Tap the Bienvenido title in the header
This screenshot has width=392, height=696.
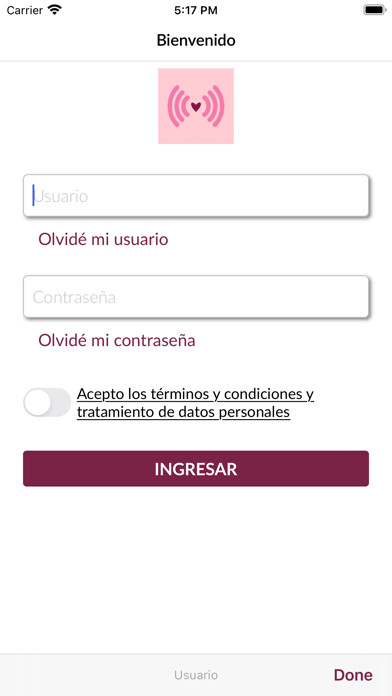tap(196, 40)
